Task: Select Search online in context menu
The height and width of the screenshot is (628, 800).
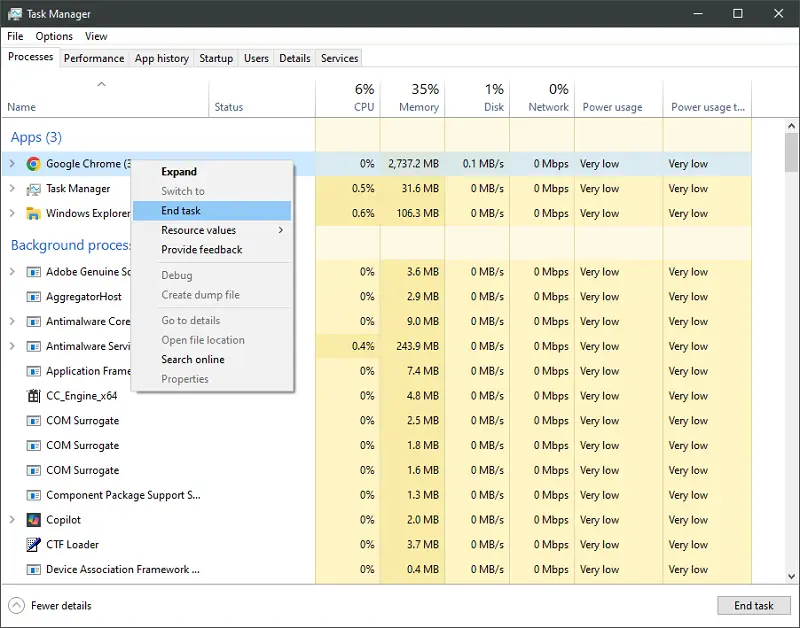Action: click(x=193, y=359)
